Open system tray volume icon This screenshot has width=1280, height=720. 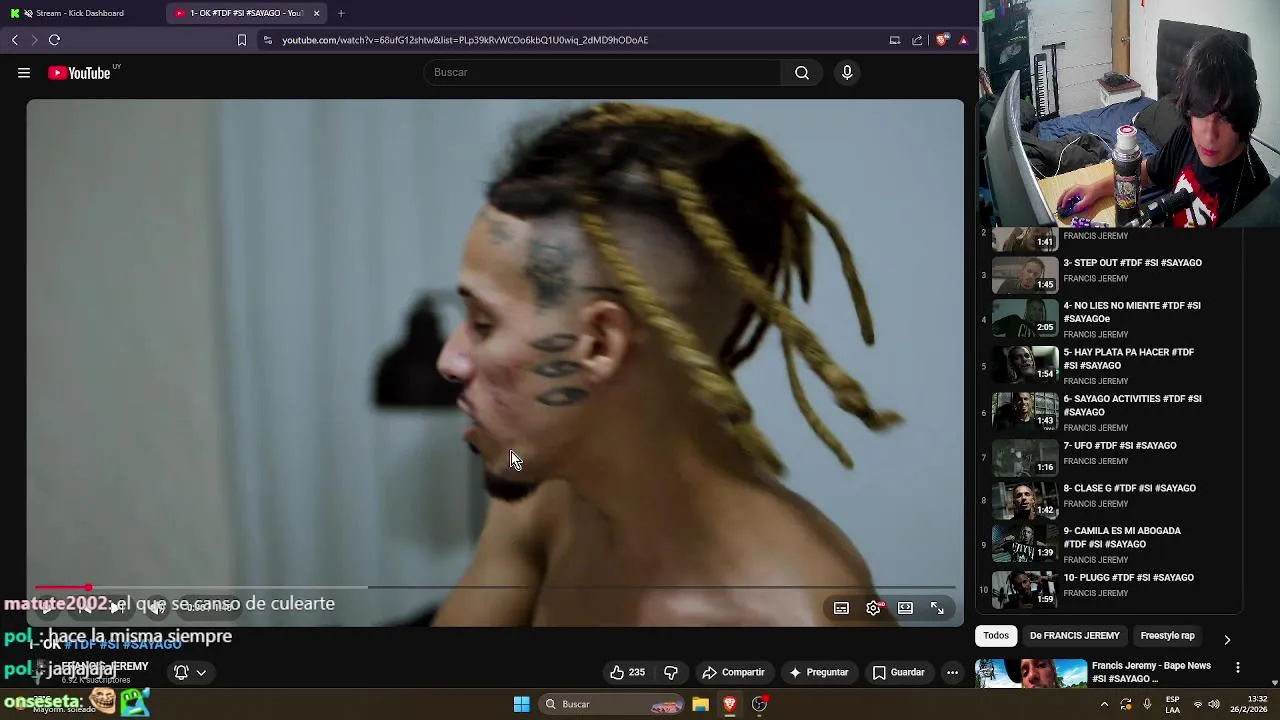pyautogui.click(x=1213, y=704)
